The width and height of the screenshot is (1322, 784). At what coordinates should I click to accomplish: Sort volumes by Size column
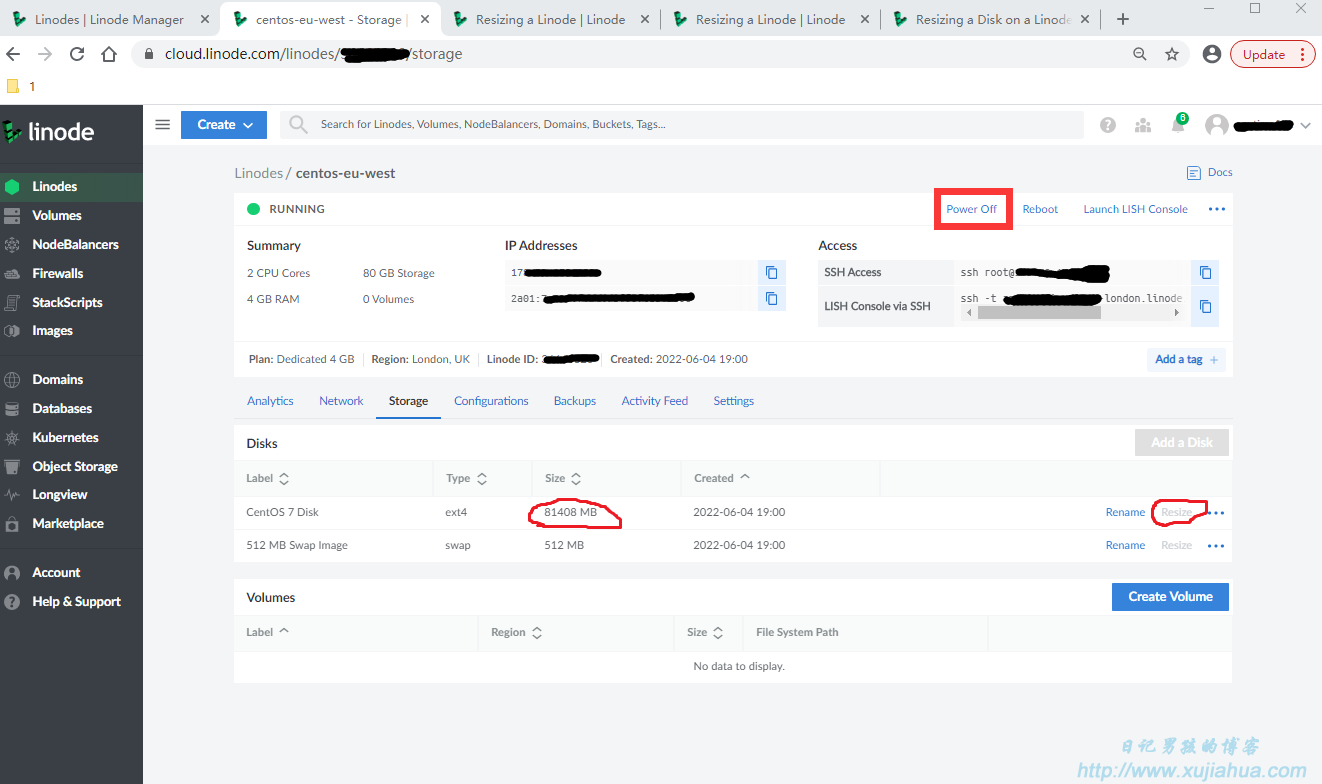(x=706, y=633)
